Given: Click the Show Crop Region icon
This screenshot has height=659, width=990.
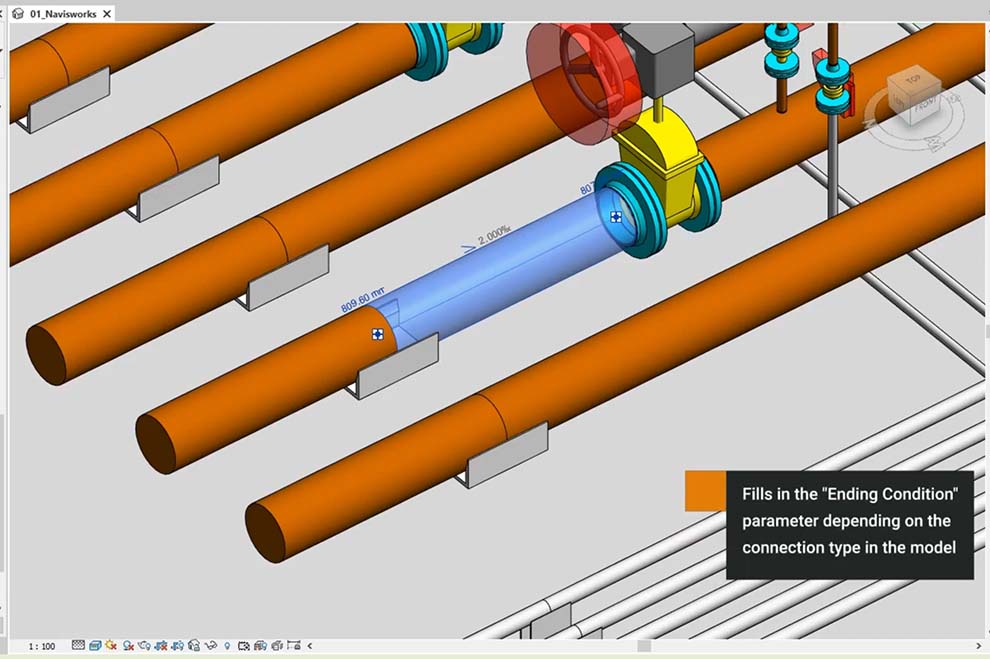Looking at the screenshot, I should click(x=178, y=646).
